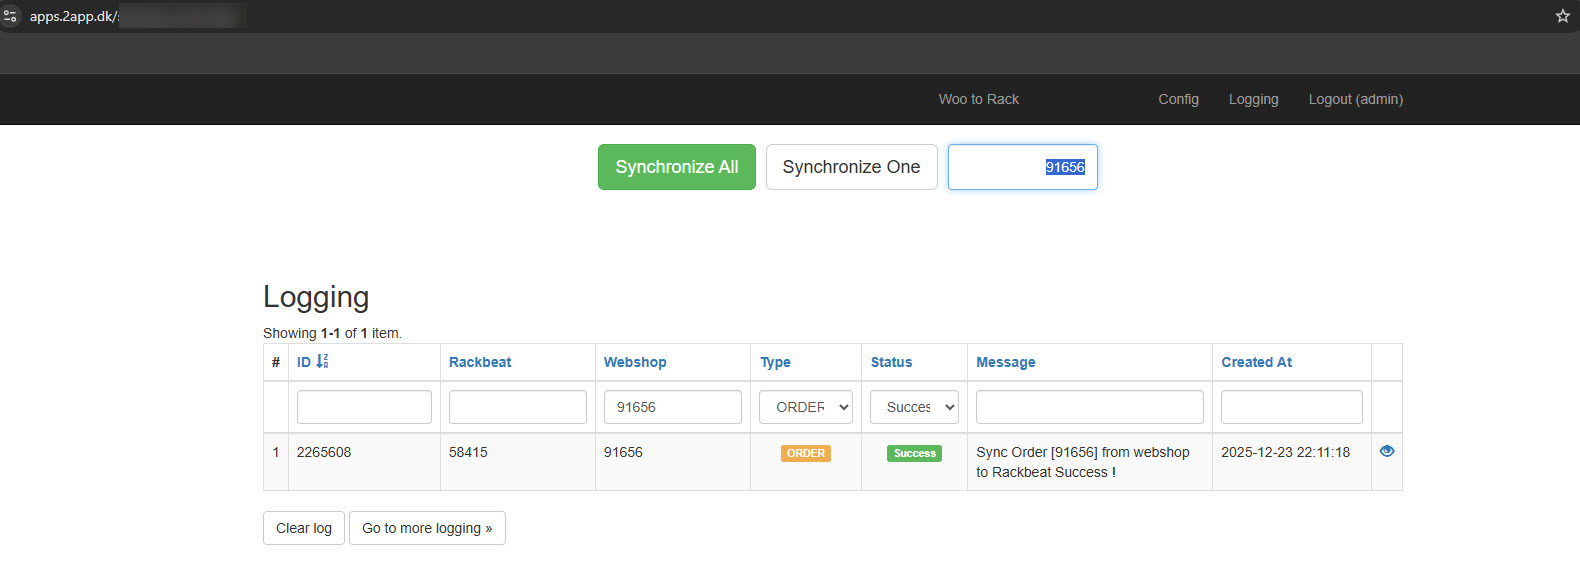Bookmark page with star icon
The height and width of the screenshot is (570, 1580).
pos(1562,16)
